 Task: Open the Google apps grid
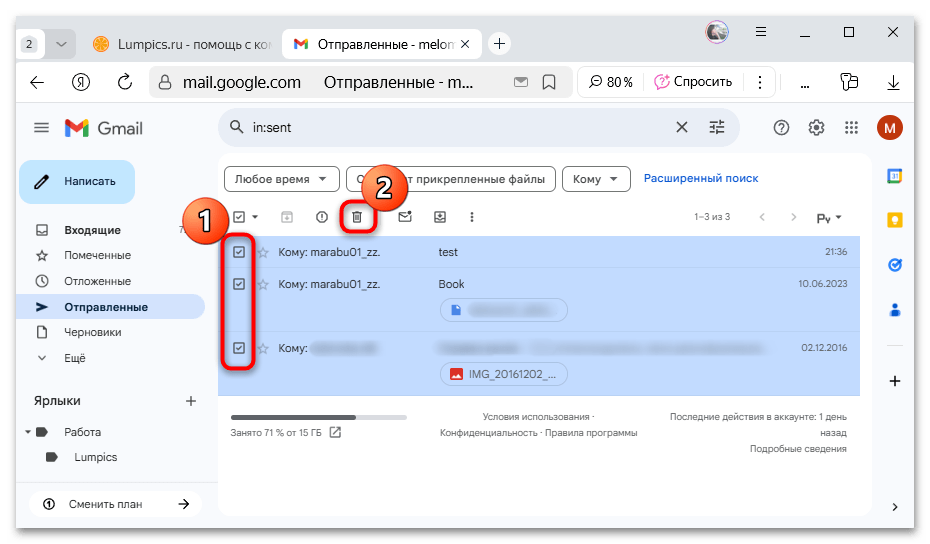pyautogui.click(x=852, y=128)
